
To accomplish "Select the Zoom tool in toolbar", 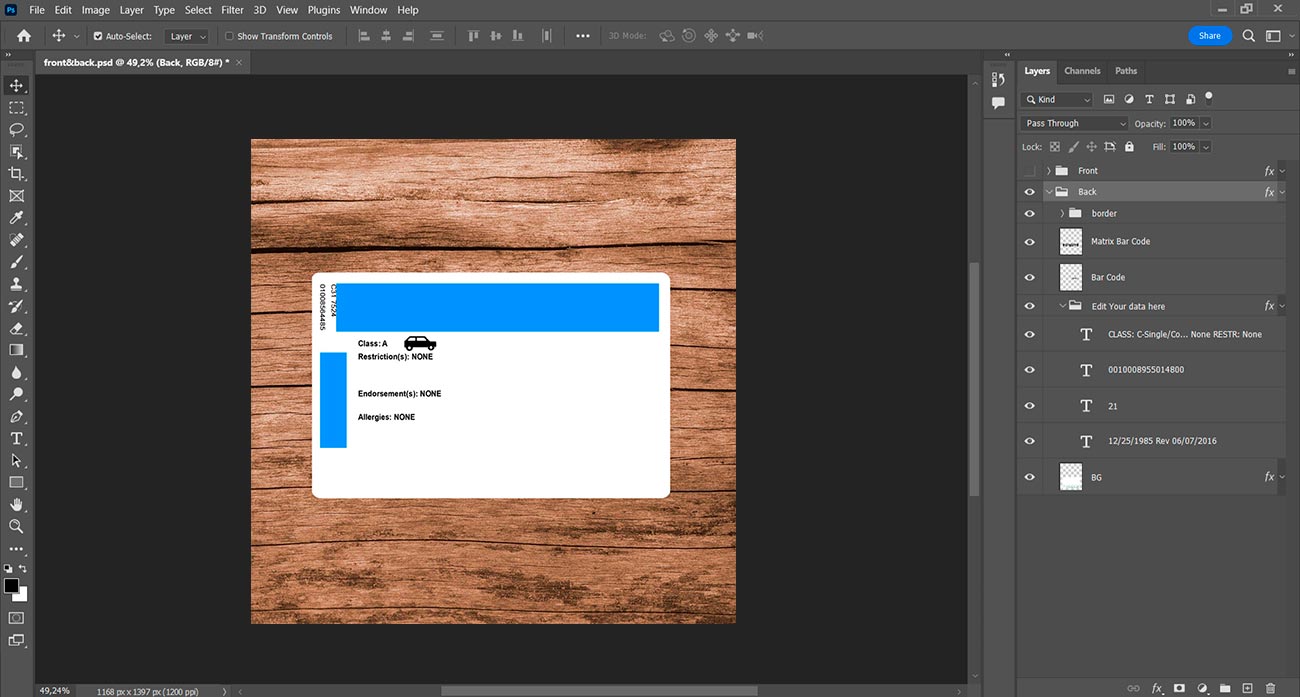I will point(16,526).
